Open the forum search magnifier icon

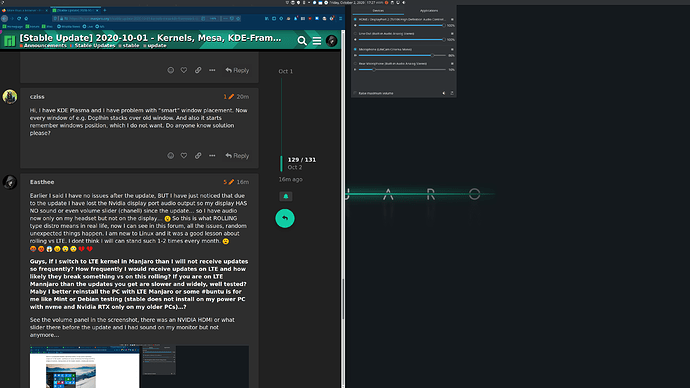[302, 41]
